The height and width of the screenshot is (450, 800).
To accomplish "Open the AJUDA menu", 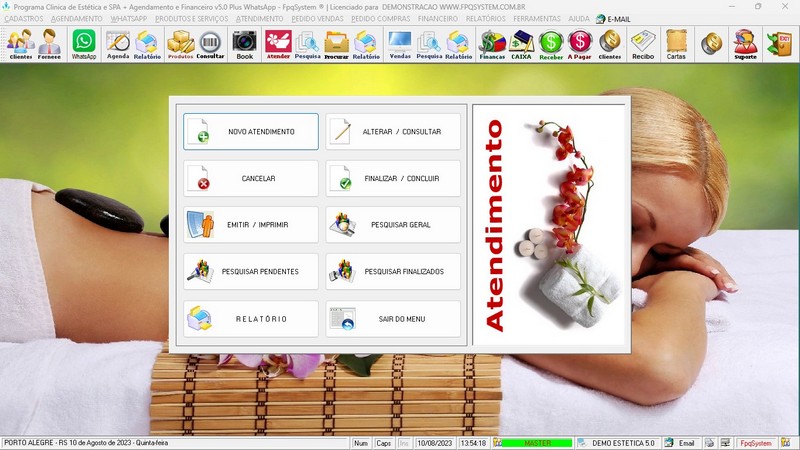I will [579, 19].
